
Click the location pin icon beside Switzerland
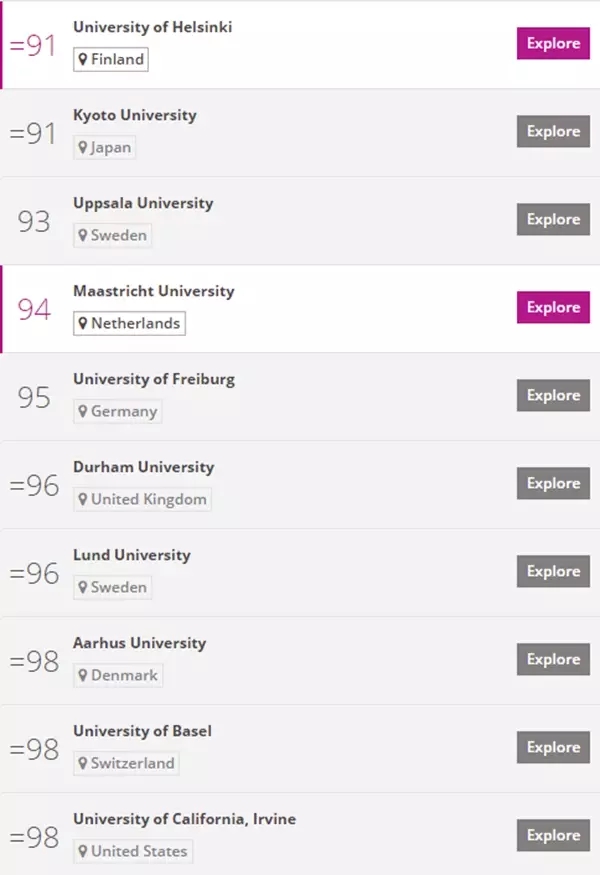pyautogui.click(x=83, y=763)
